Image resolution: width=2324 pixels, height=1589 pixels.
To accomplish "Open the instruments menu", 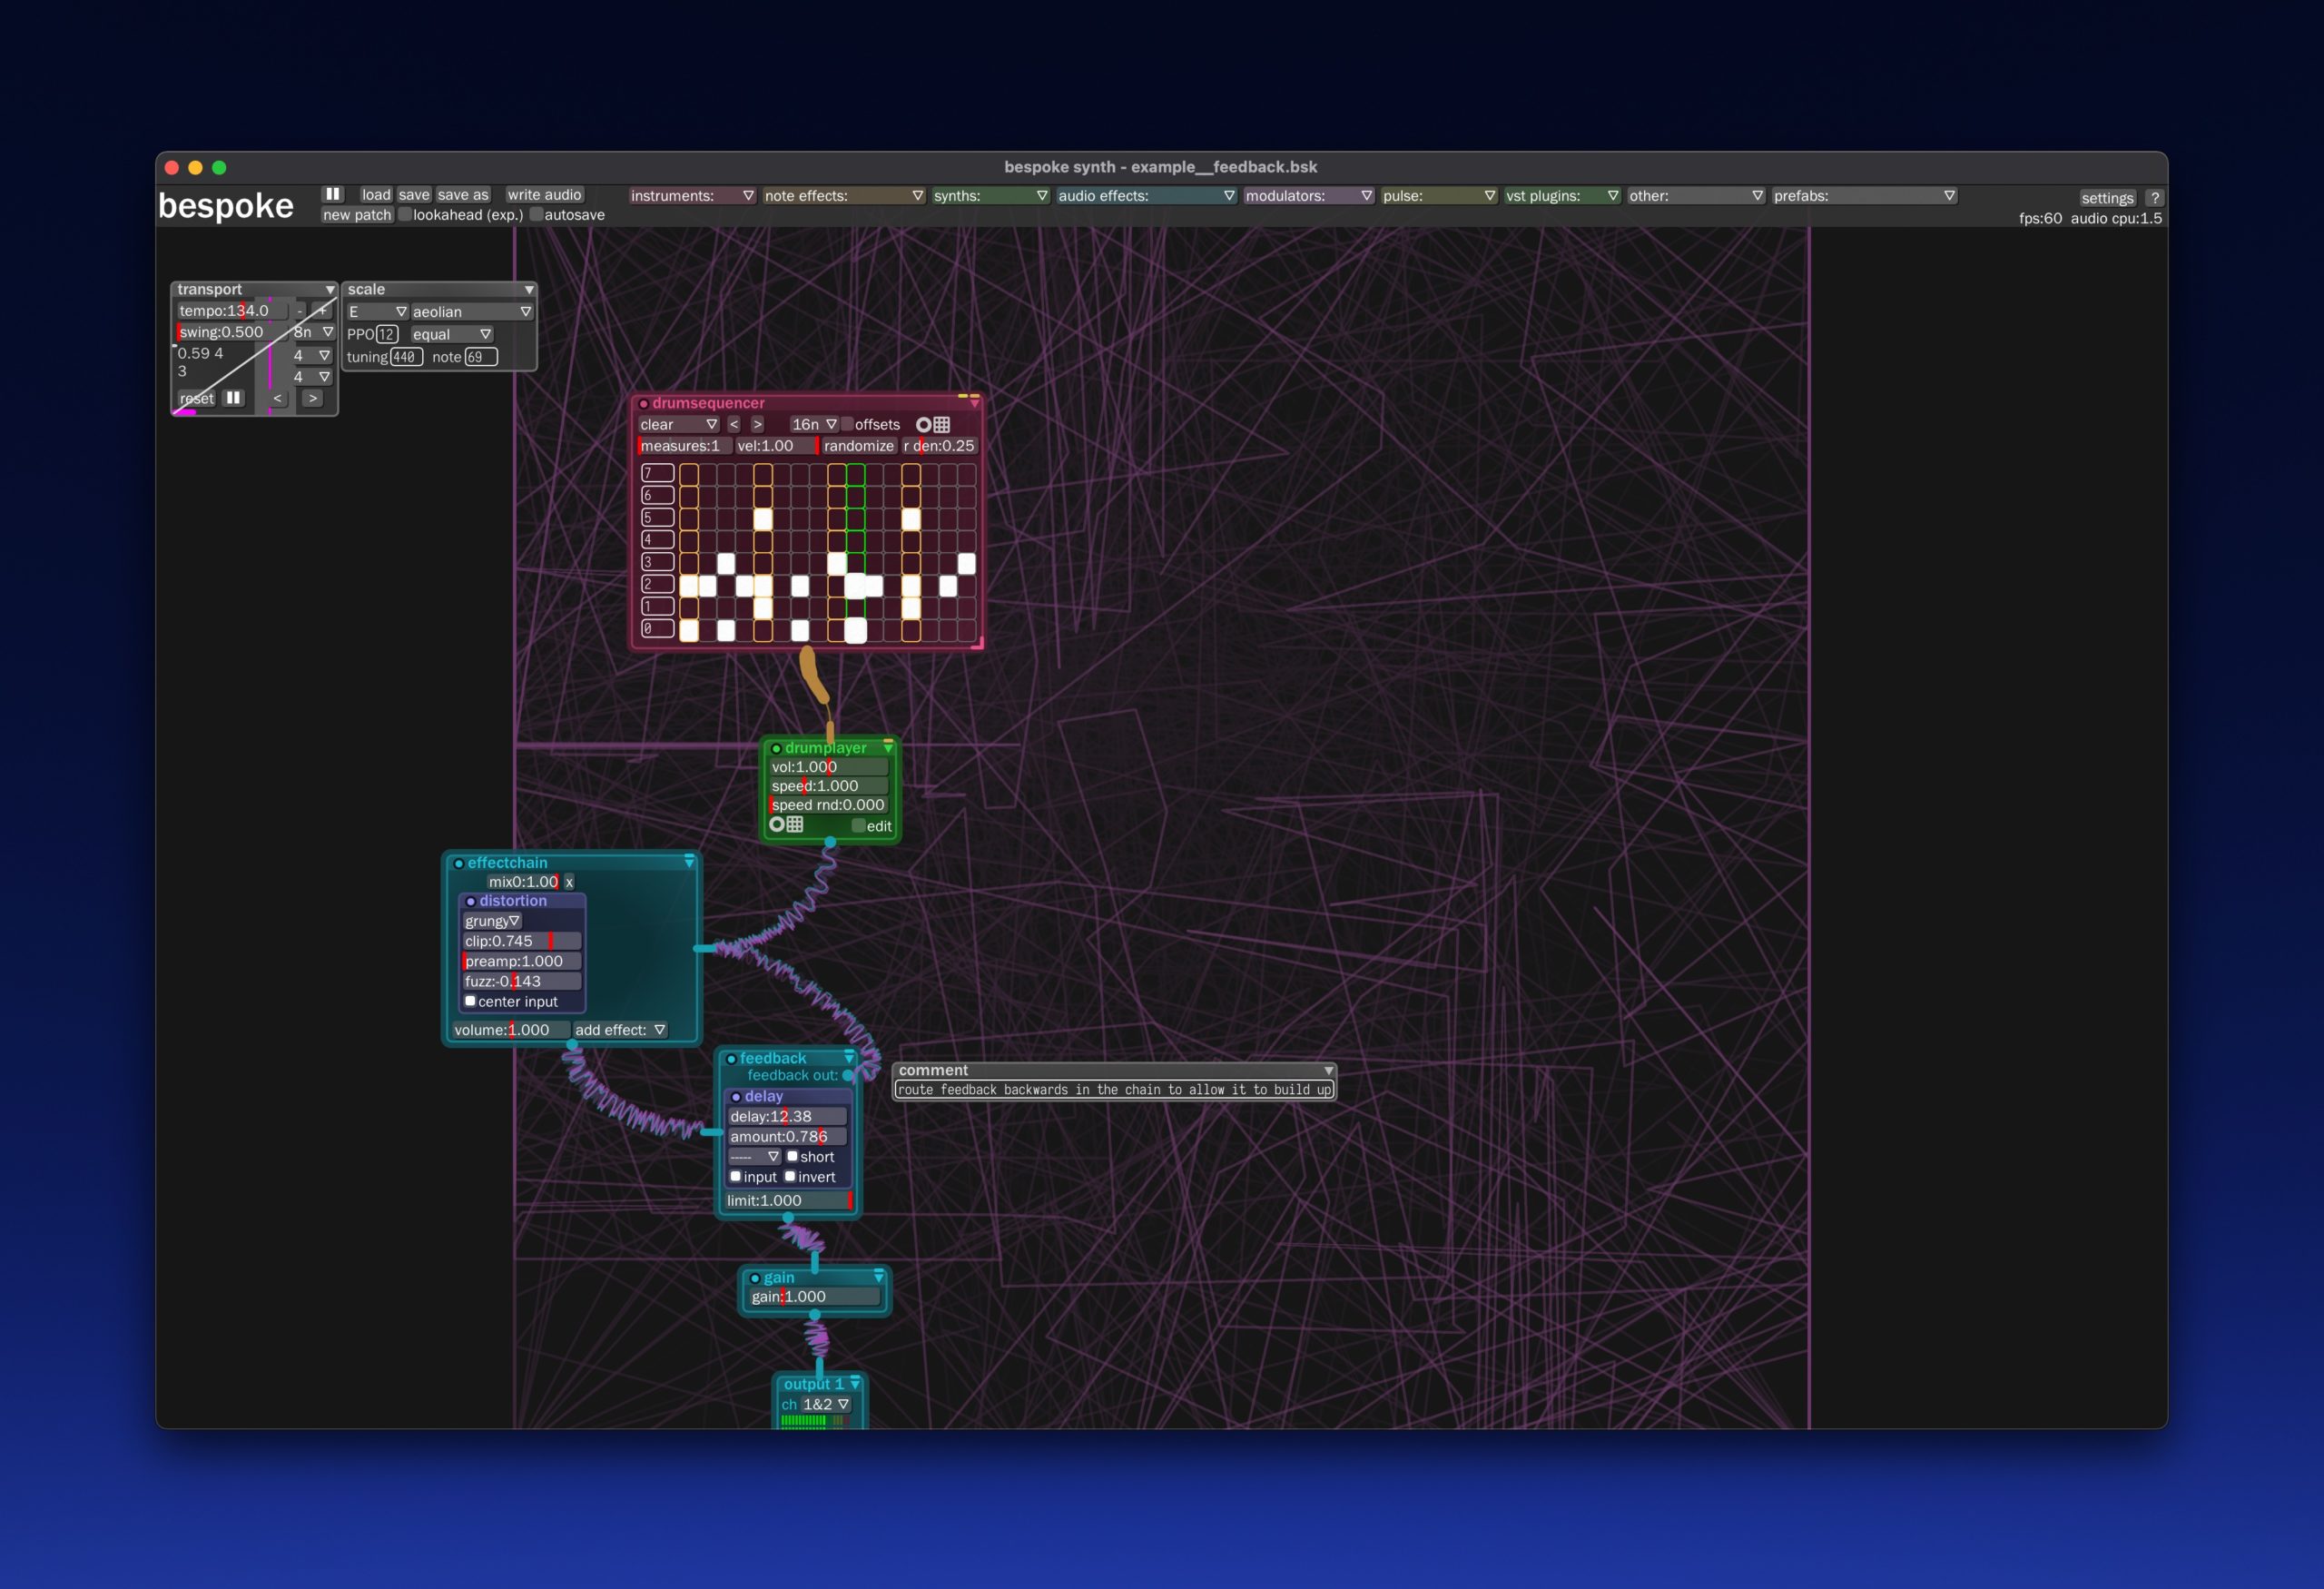I will point(692,195).
